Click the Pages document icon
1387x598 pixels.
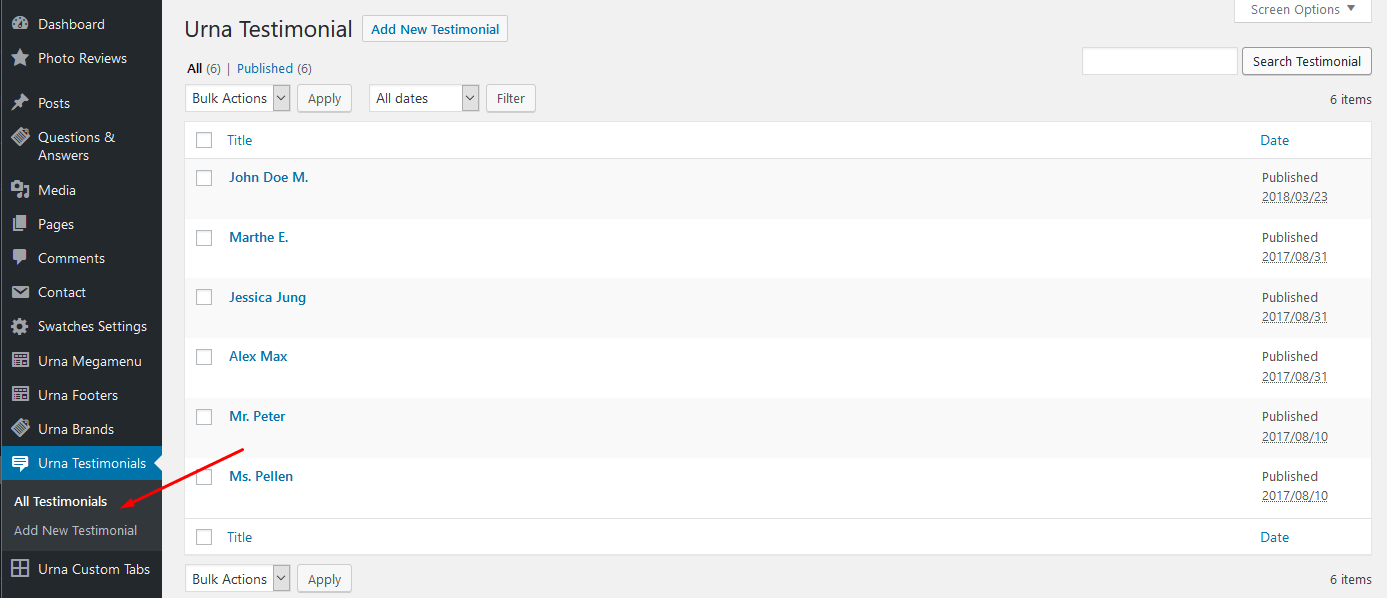(x=20, y=224)
